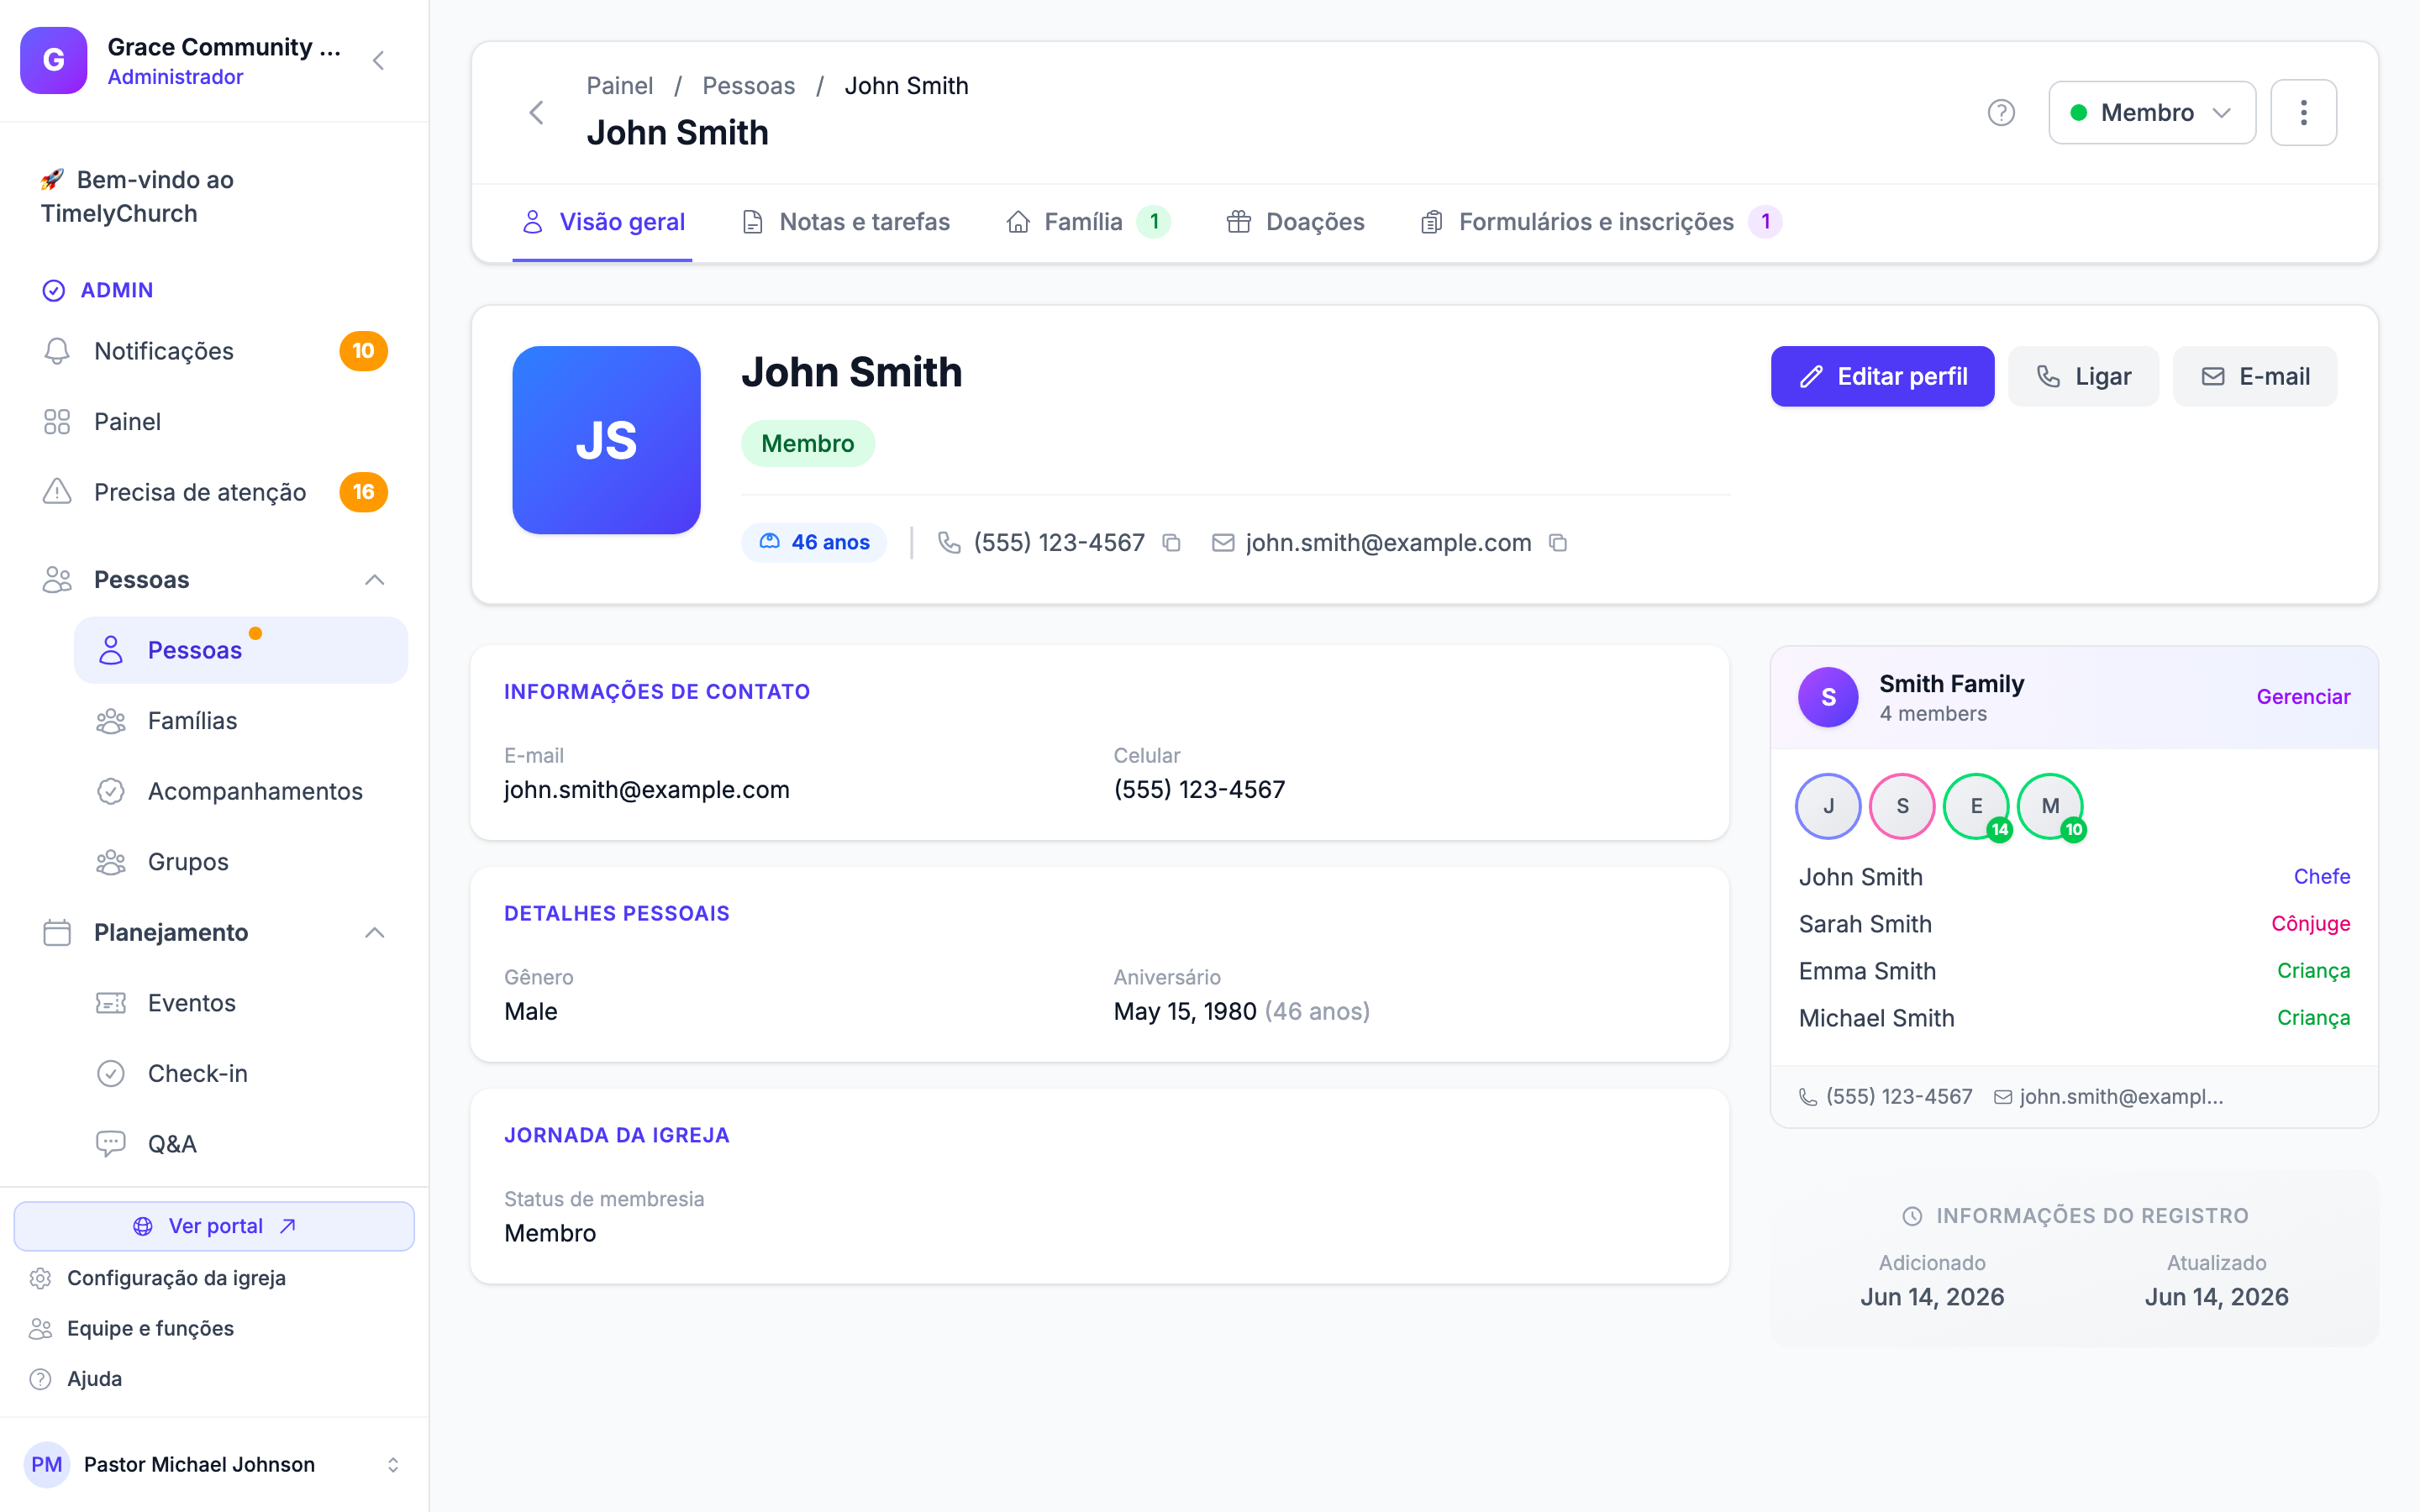
Task: Open the three-dot more options menu
Action: 2303,112
